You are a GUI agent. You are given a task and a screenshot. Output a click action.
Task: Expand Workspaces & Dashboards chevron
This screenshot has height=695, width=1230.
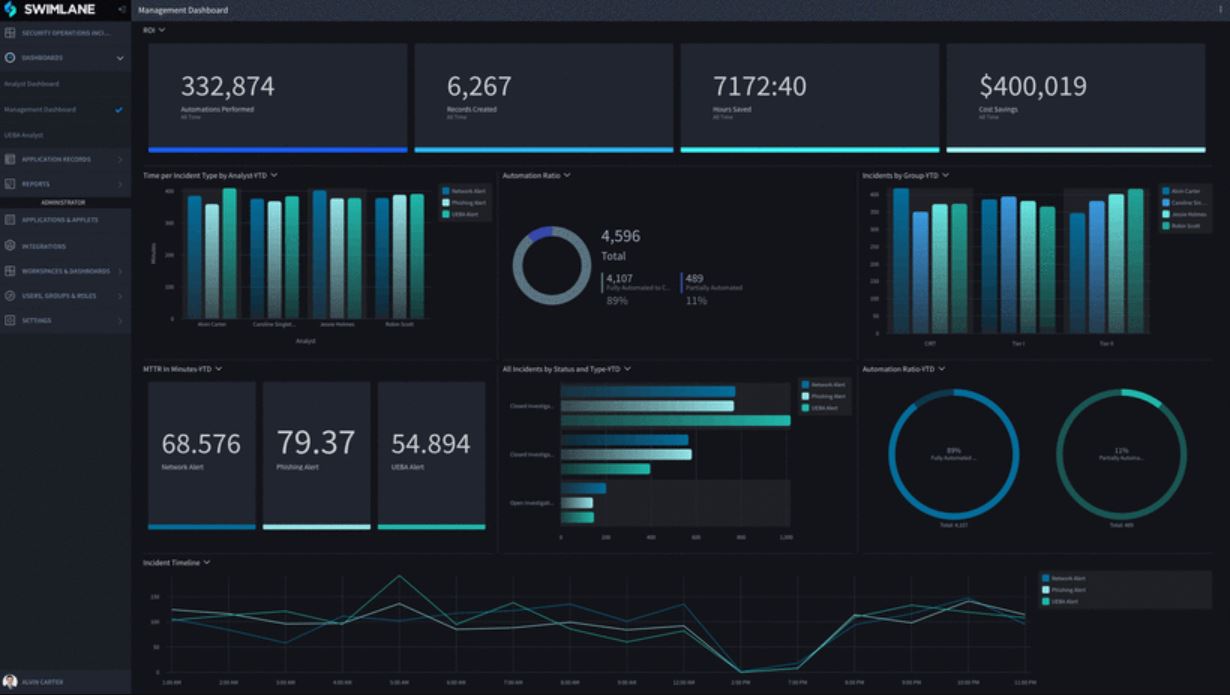click(120, 271)
